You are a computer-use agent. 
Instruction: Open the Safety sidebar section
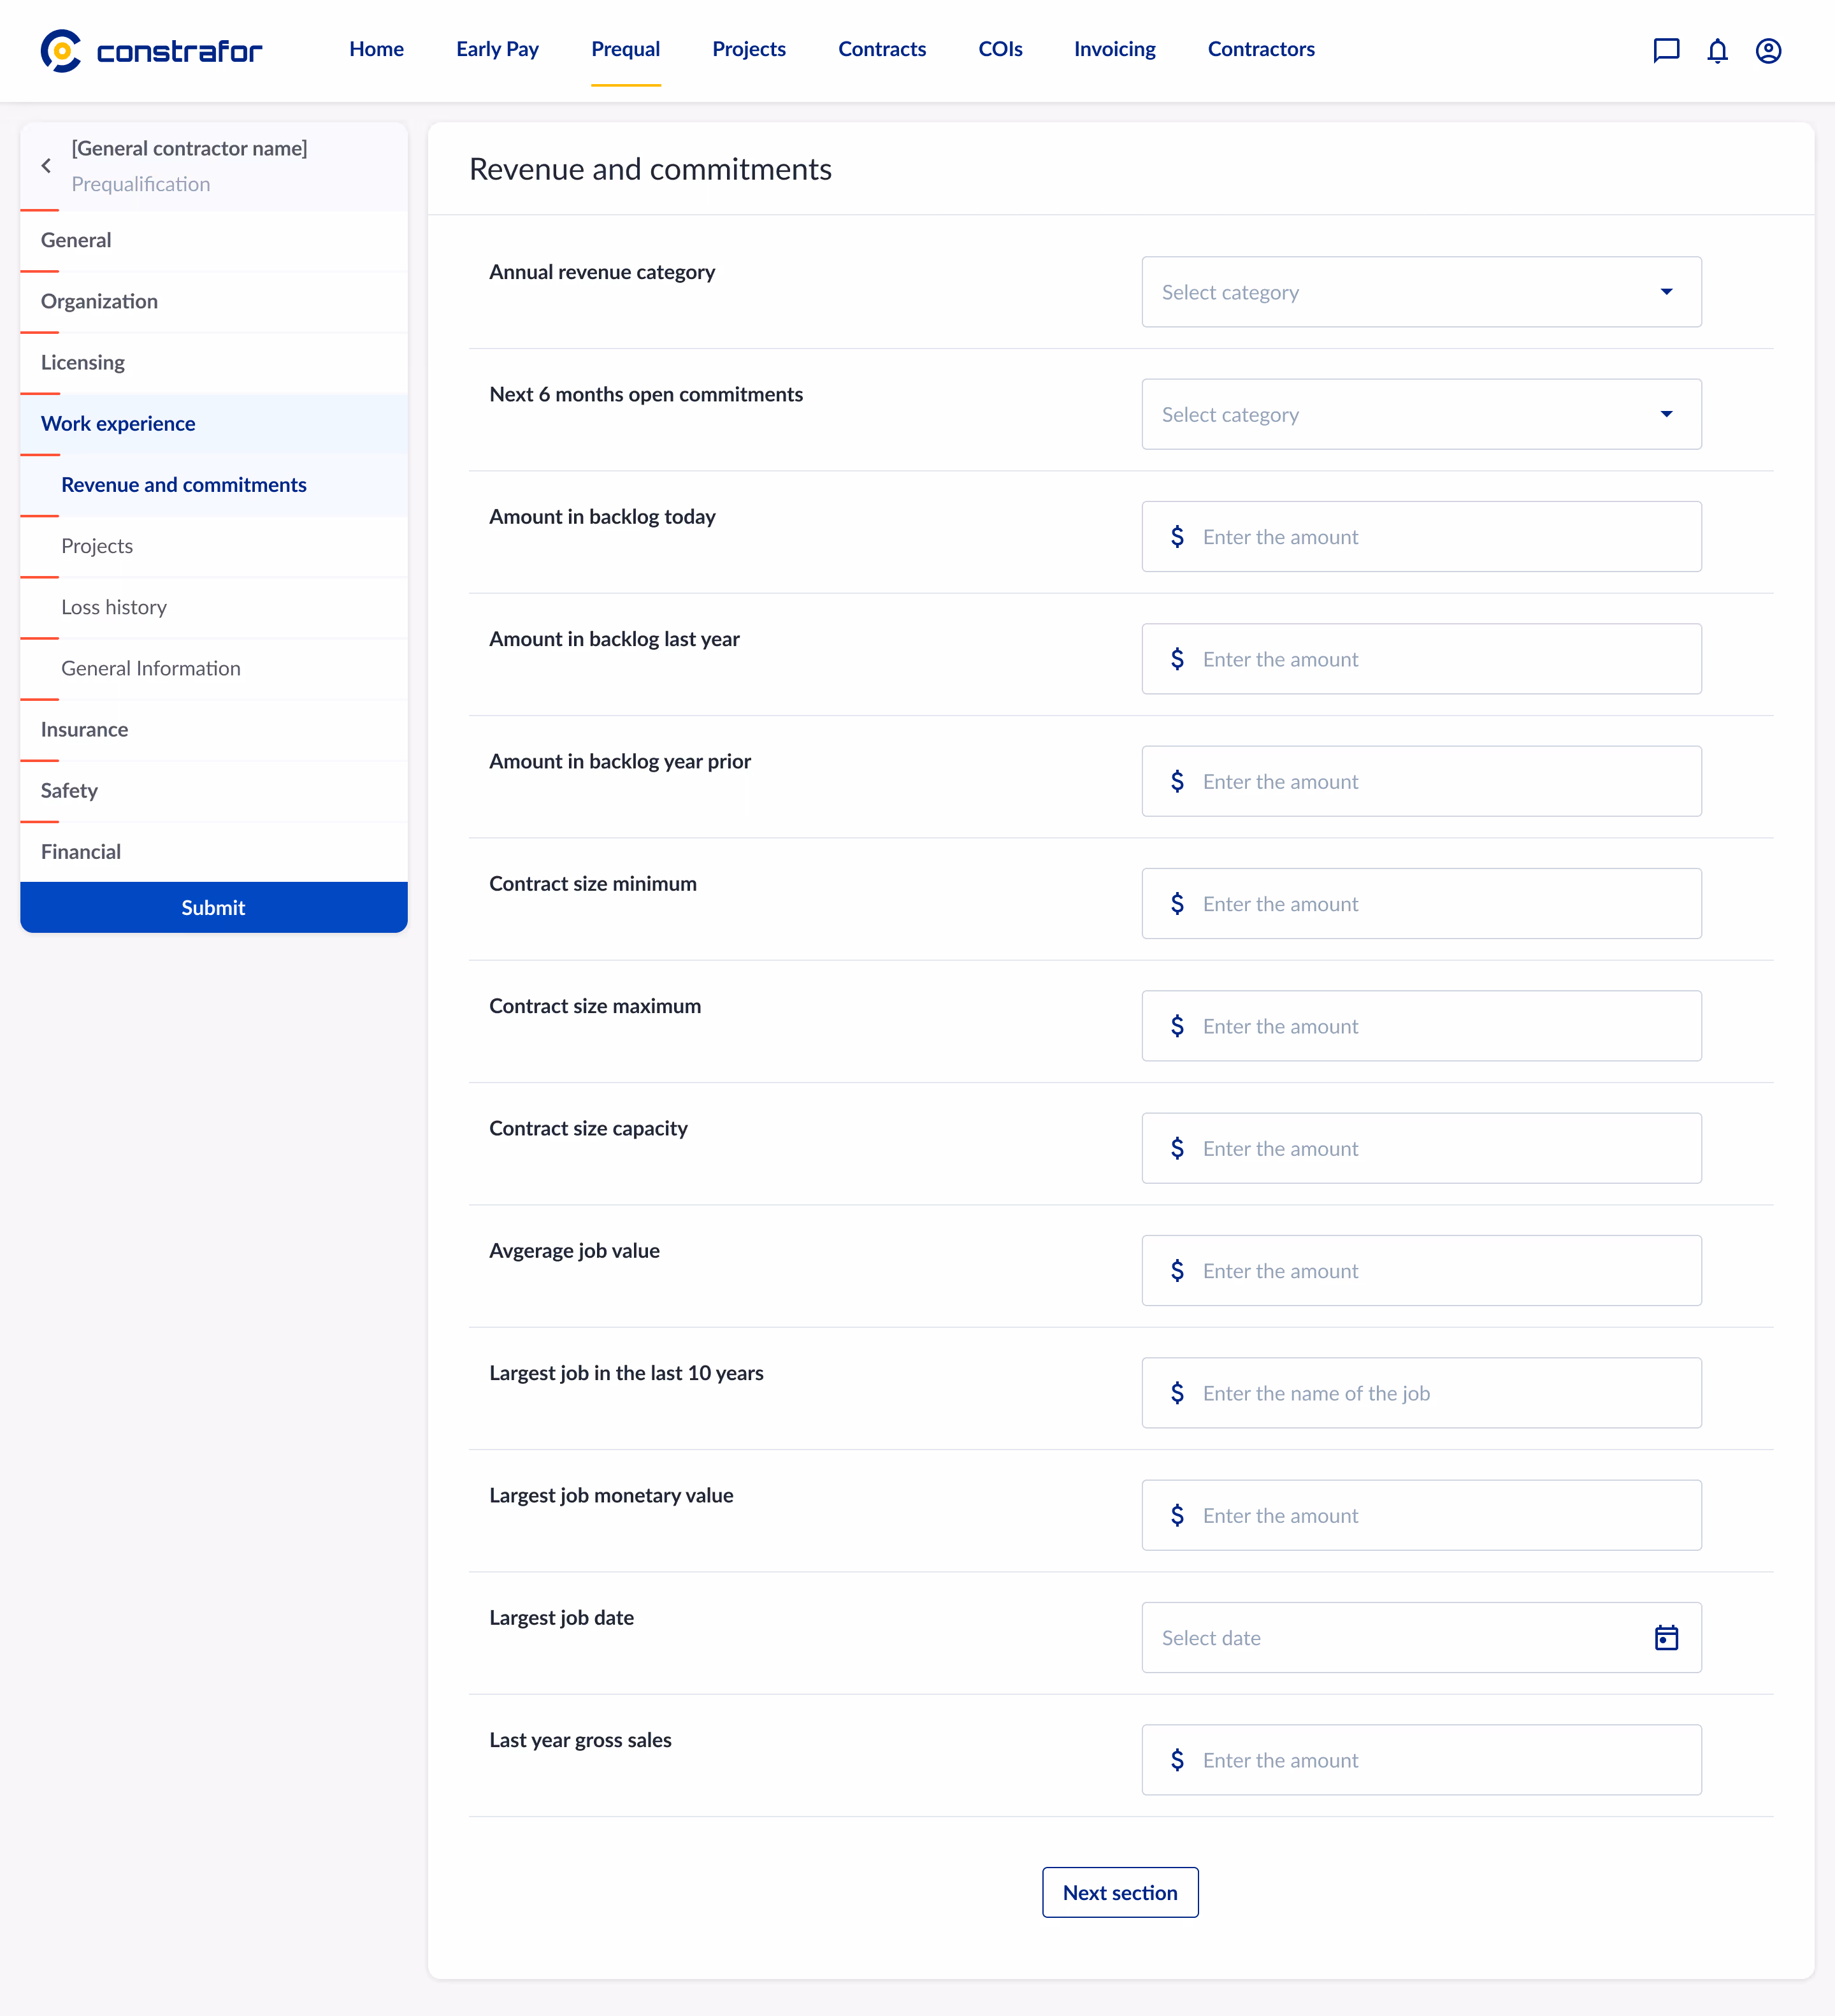(x=214, y=790)
